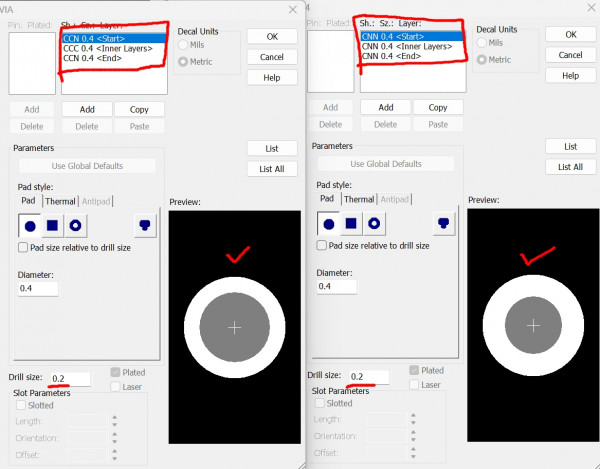Switch to Thermal tab in left dialog
The image size is (600, 469).
[x=60, y=201]
